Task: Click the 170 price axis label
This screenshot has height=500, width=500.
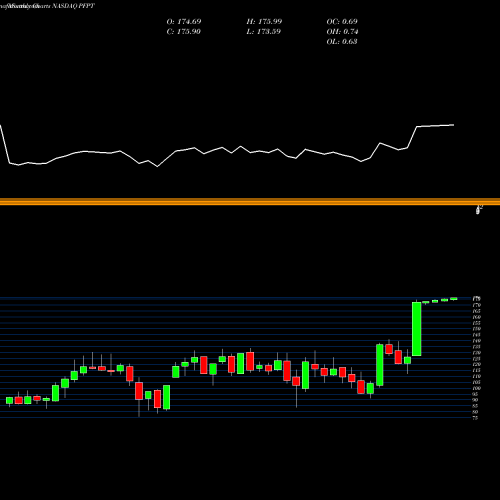Action: pyautogui.click(x=476, y=305)
